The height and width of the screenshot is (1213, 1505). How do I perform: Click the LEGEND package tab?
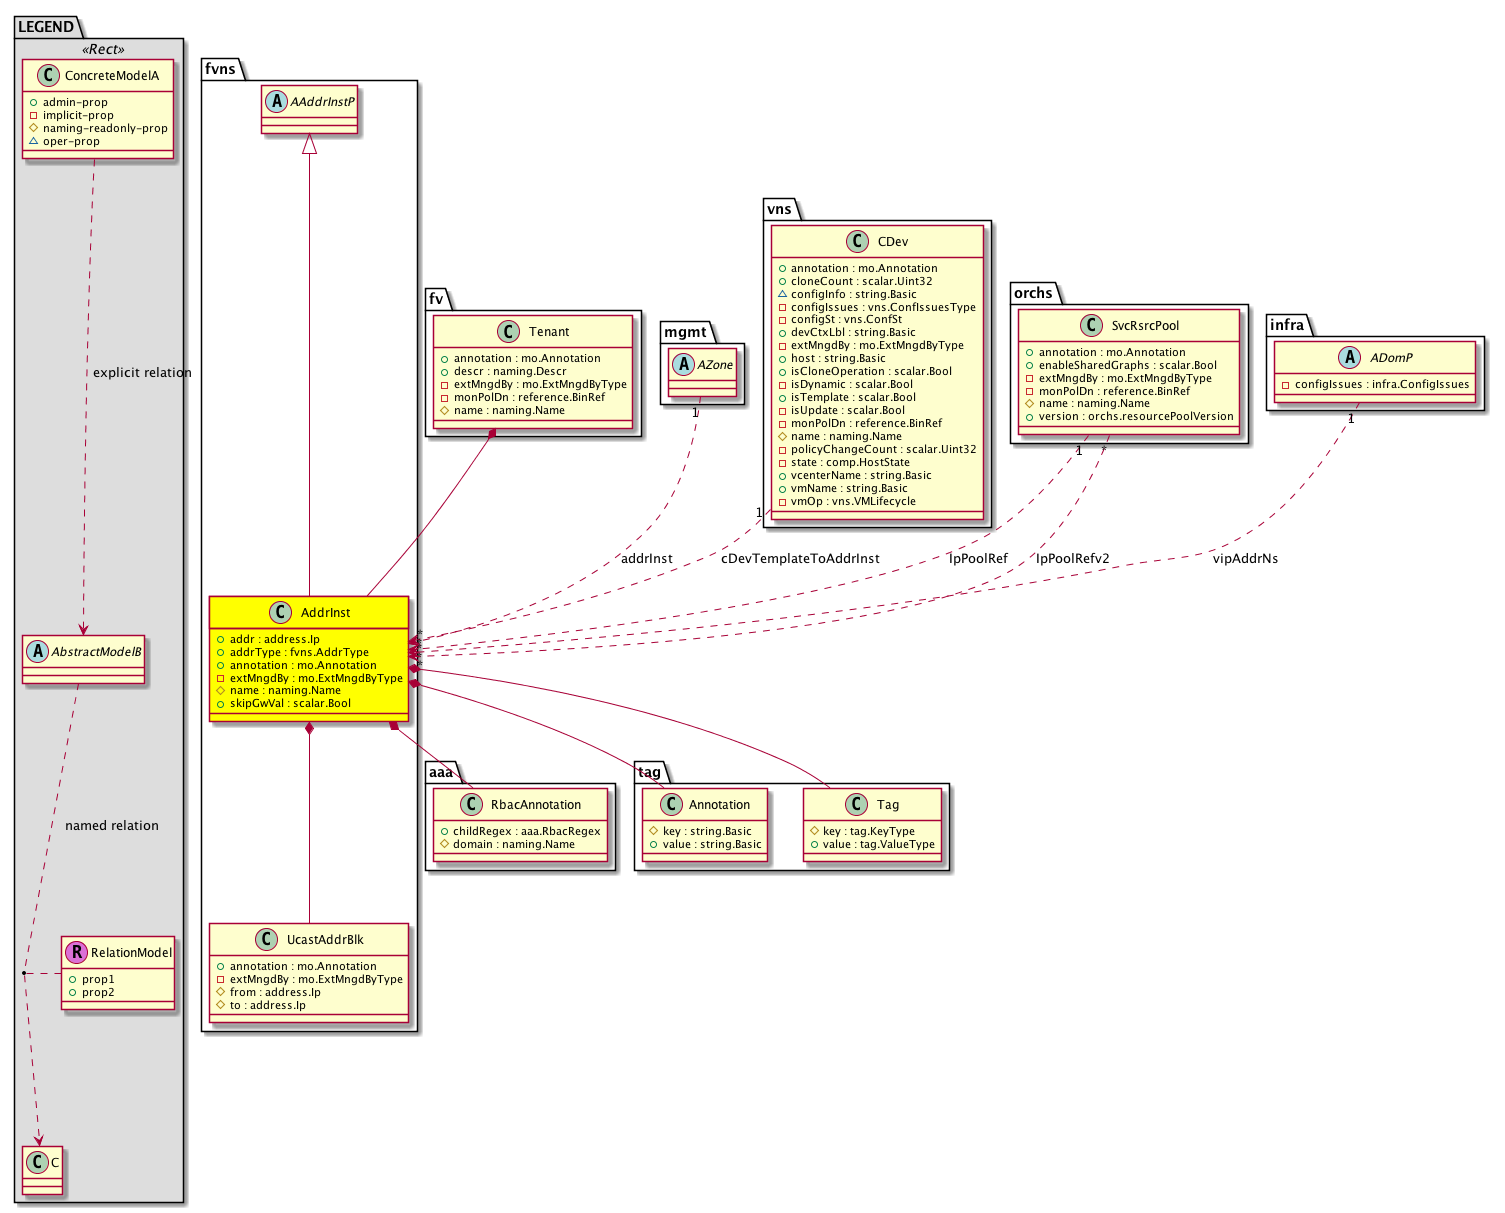(46, 27)
